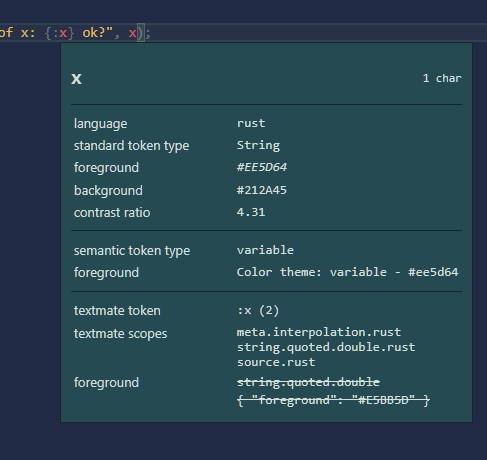
Task: Click the struck-through string.quoted.double rule
Action: click(x=308, y=382)
